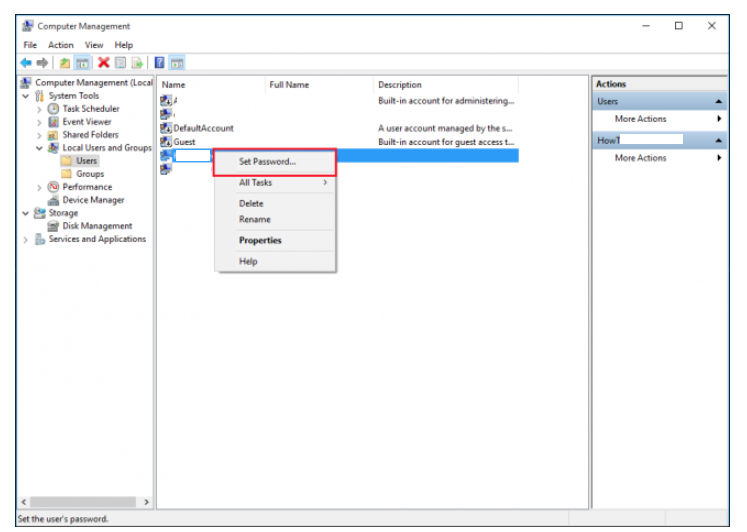Toggle the Show/Hide Console Tree icon
Viewport: 747px width, 532px height.
click(x=82, y=63)
